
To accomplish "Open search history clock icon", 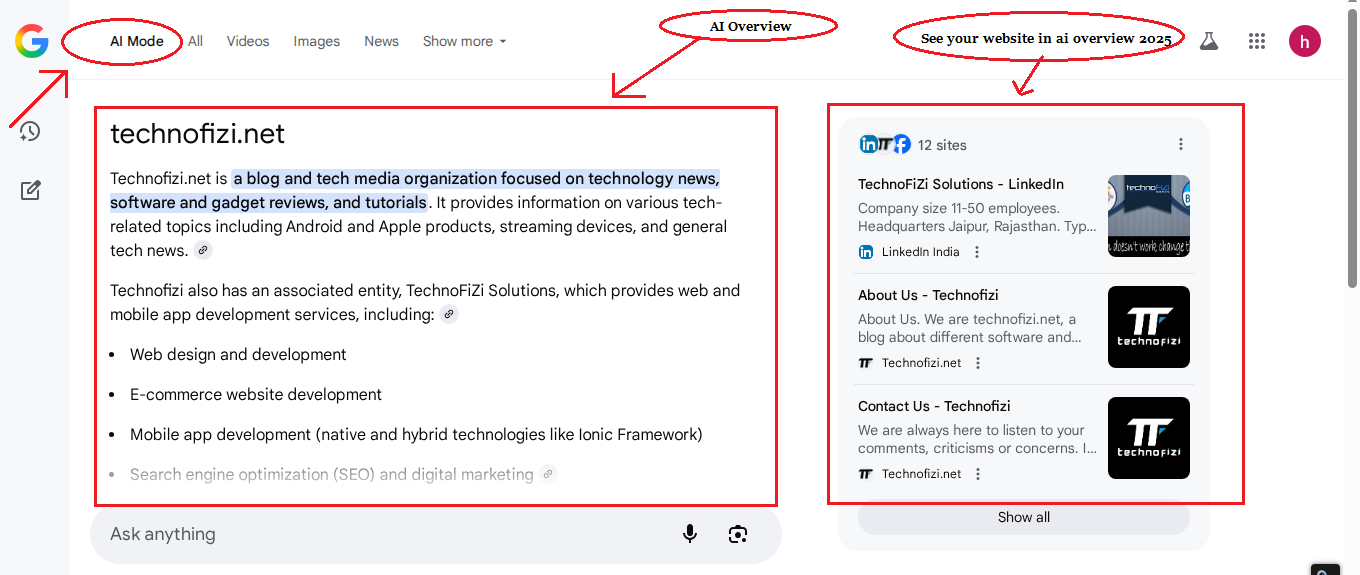I will pyautogui.click(x=30, y=131).
